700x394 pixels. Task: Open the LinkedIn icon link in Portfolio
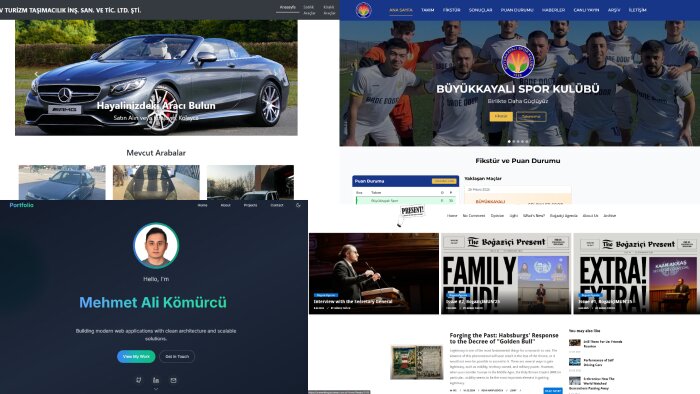[156, 380]
